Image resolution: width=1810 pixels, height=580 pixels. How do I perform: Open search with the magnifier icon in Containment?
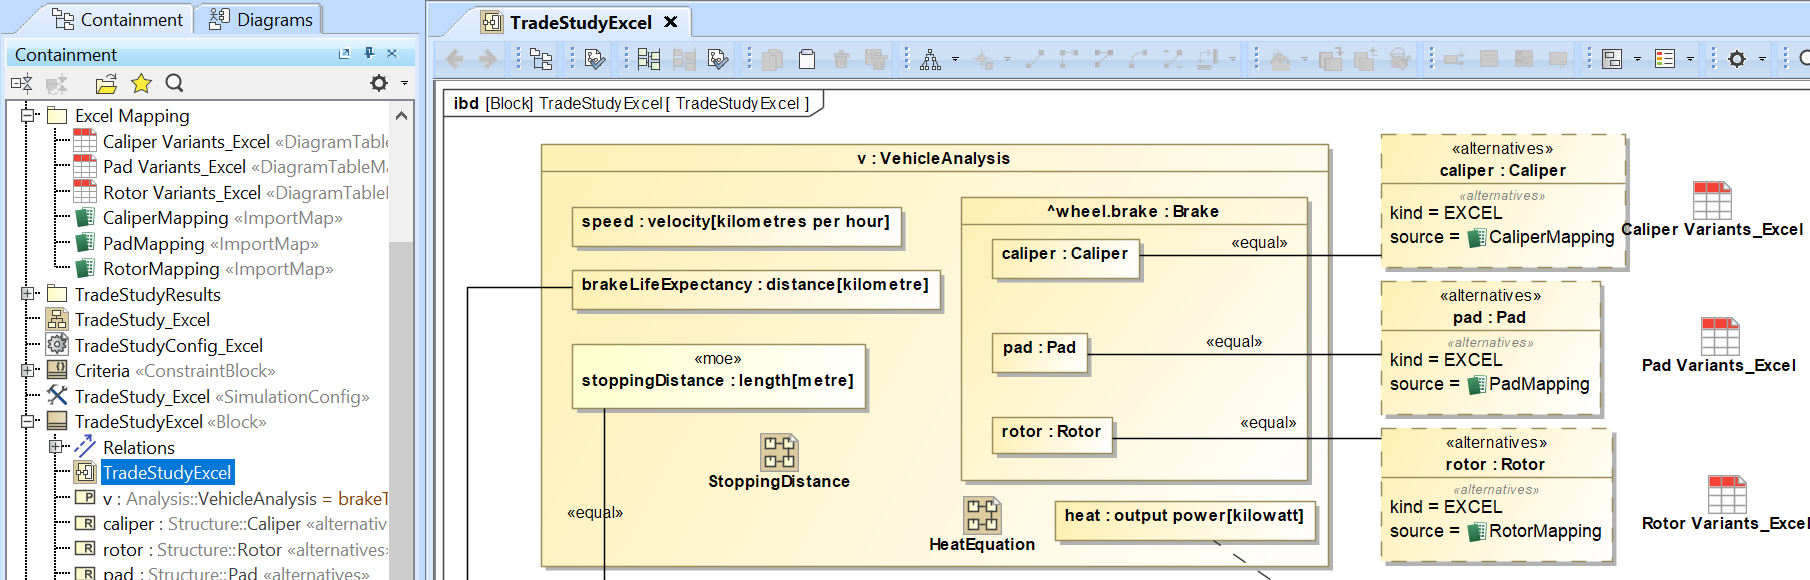(174, 84)
